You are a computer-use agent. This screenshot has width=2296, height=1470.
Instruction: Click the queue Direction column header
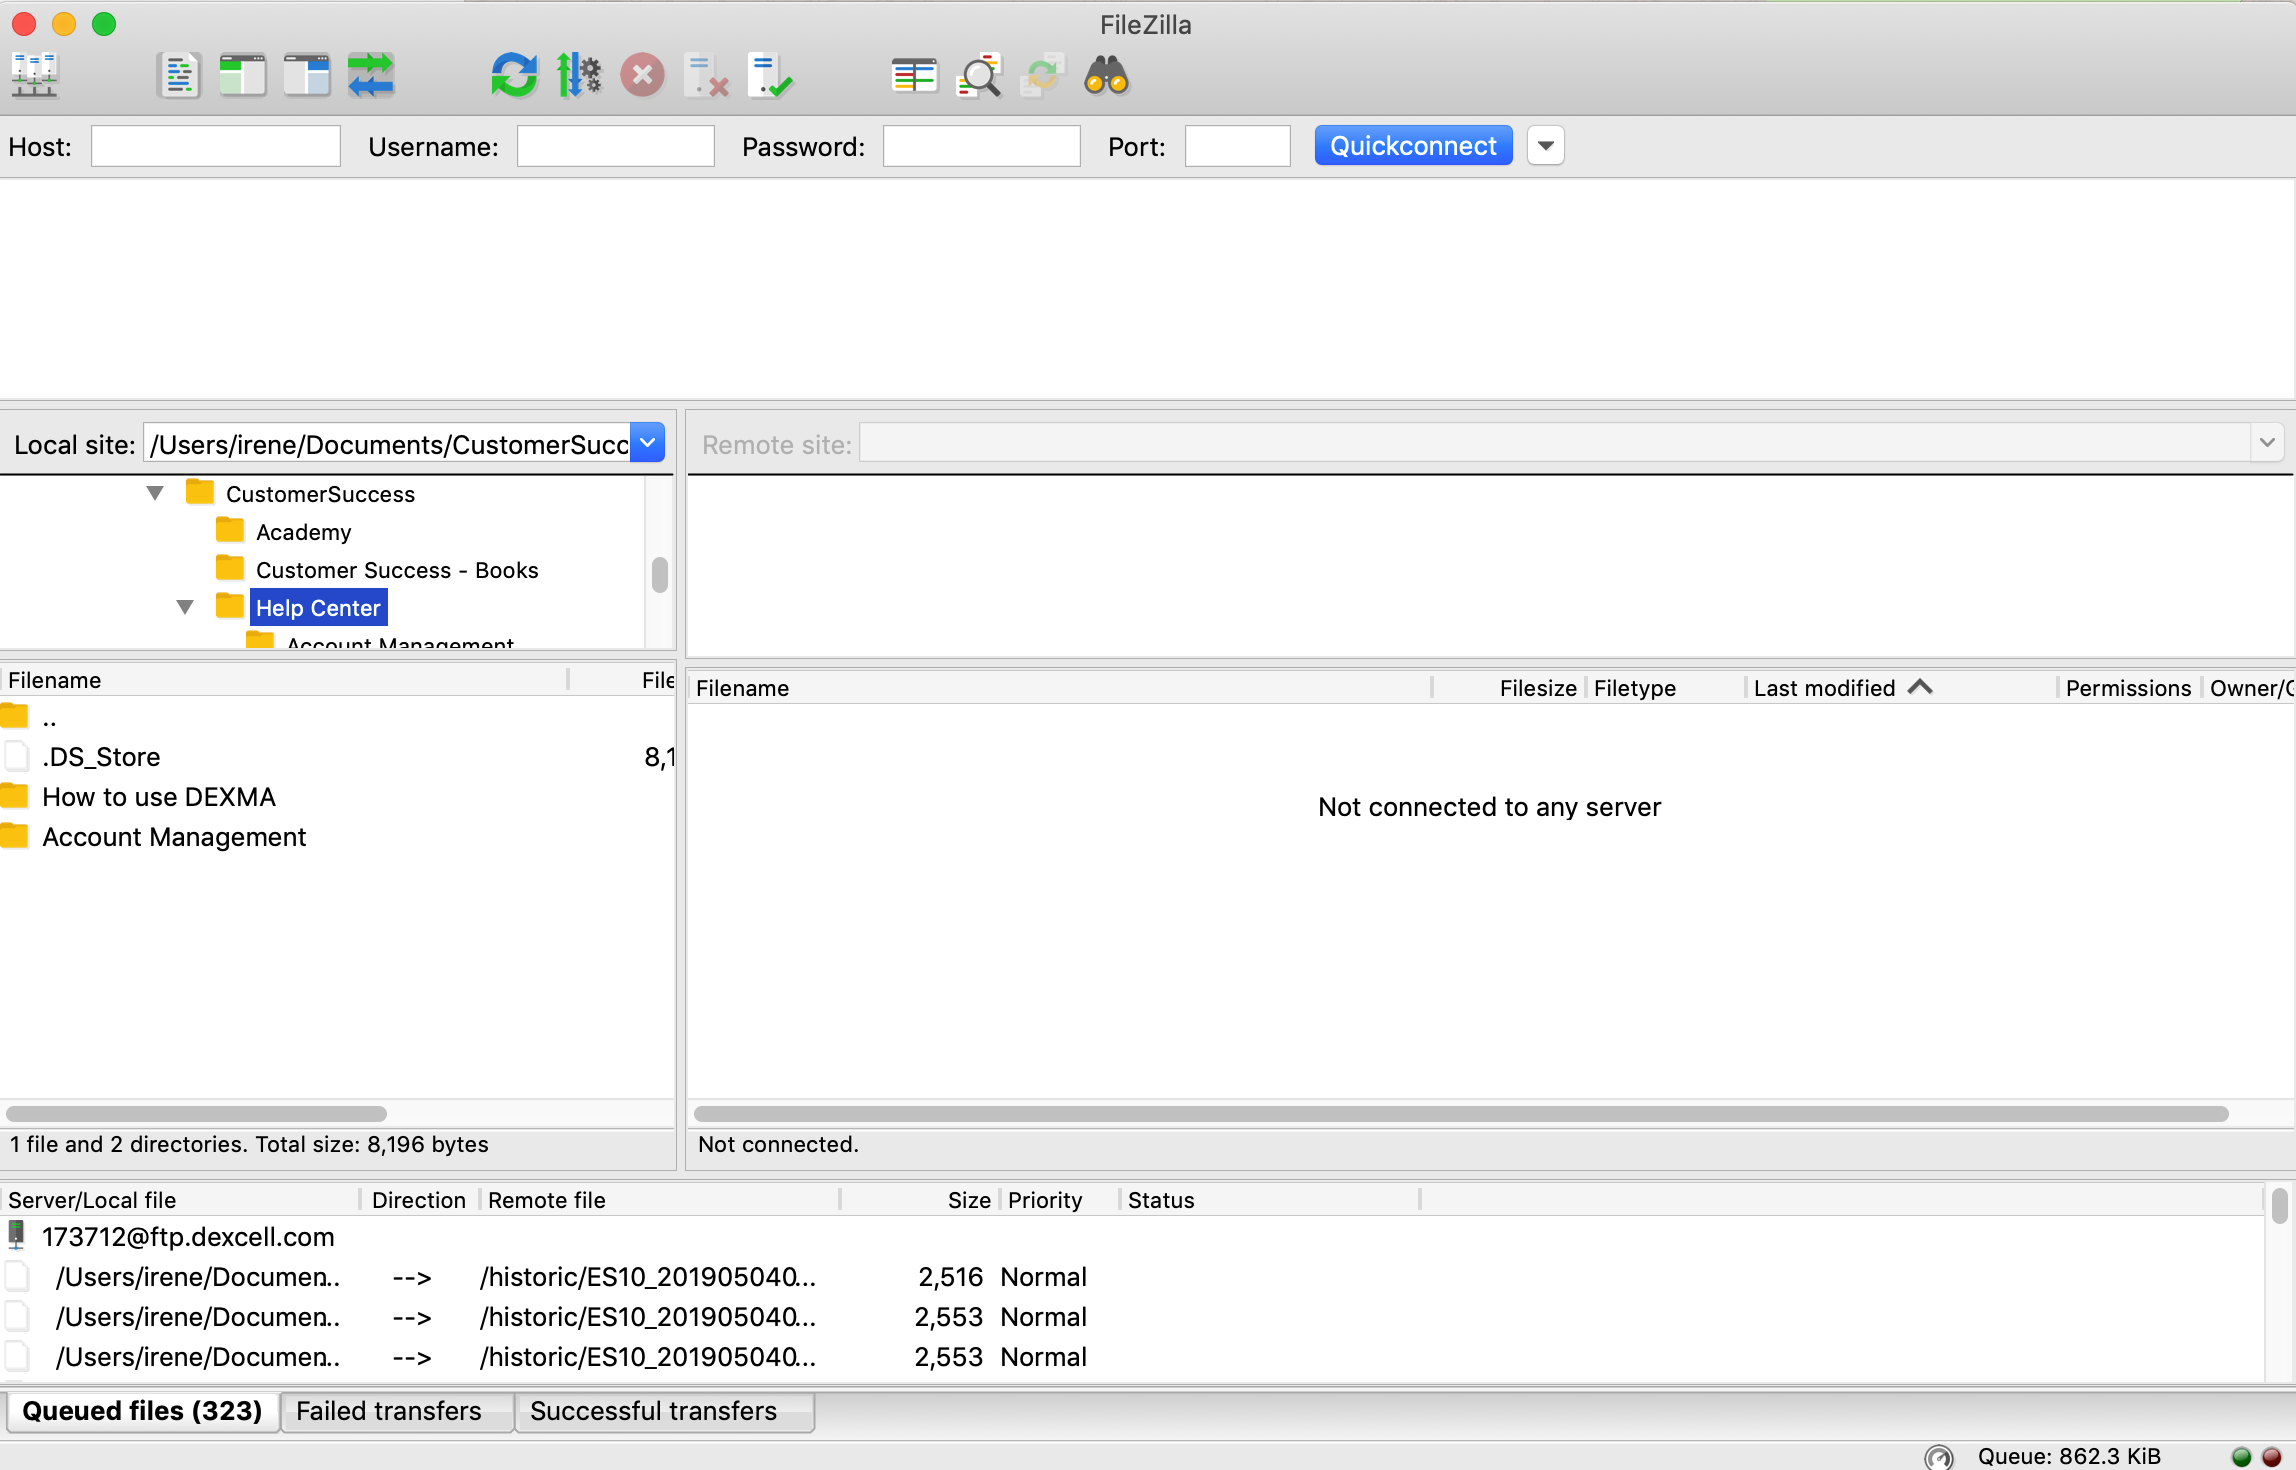419,1200
